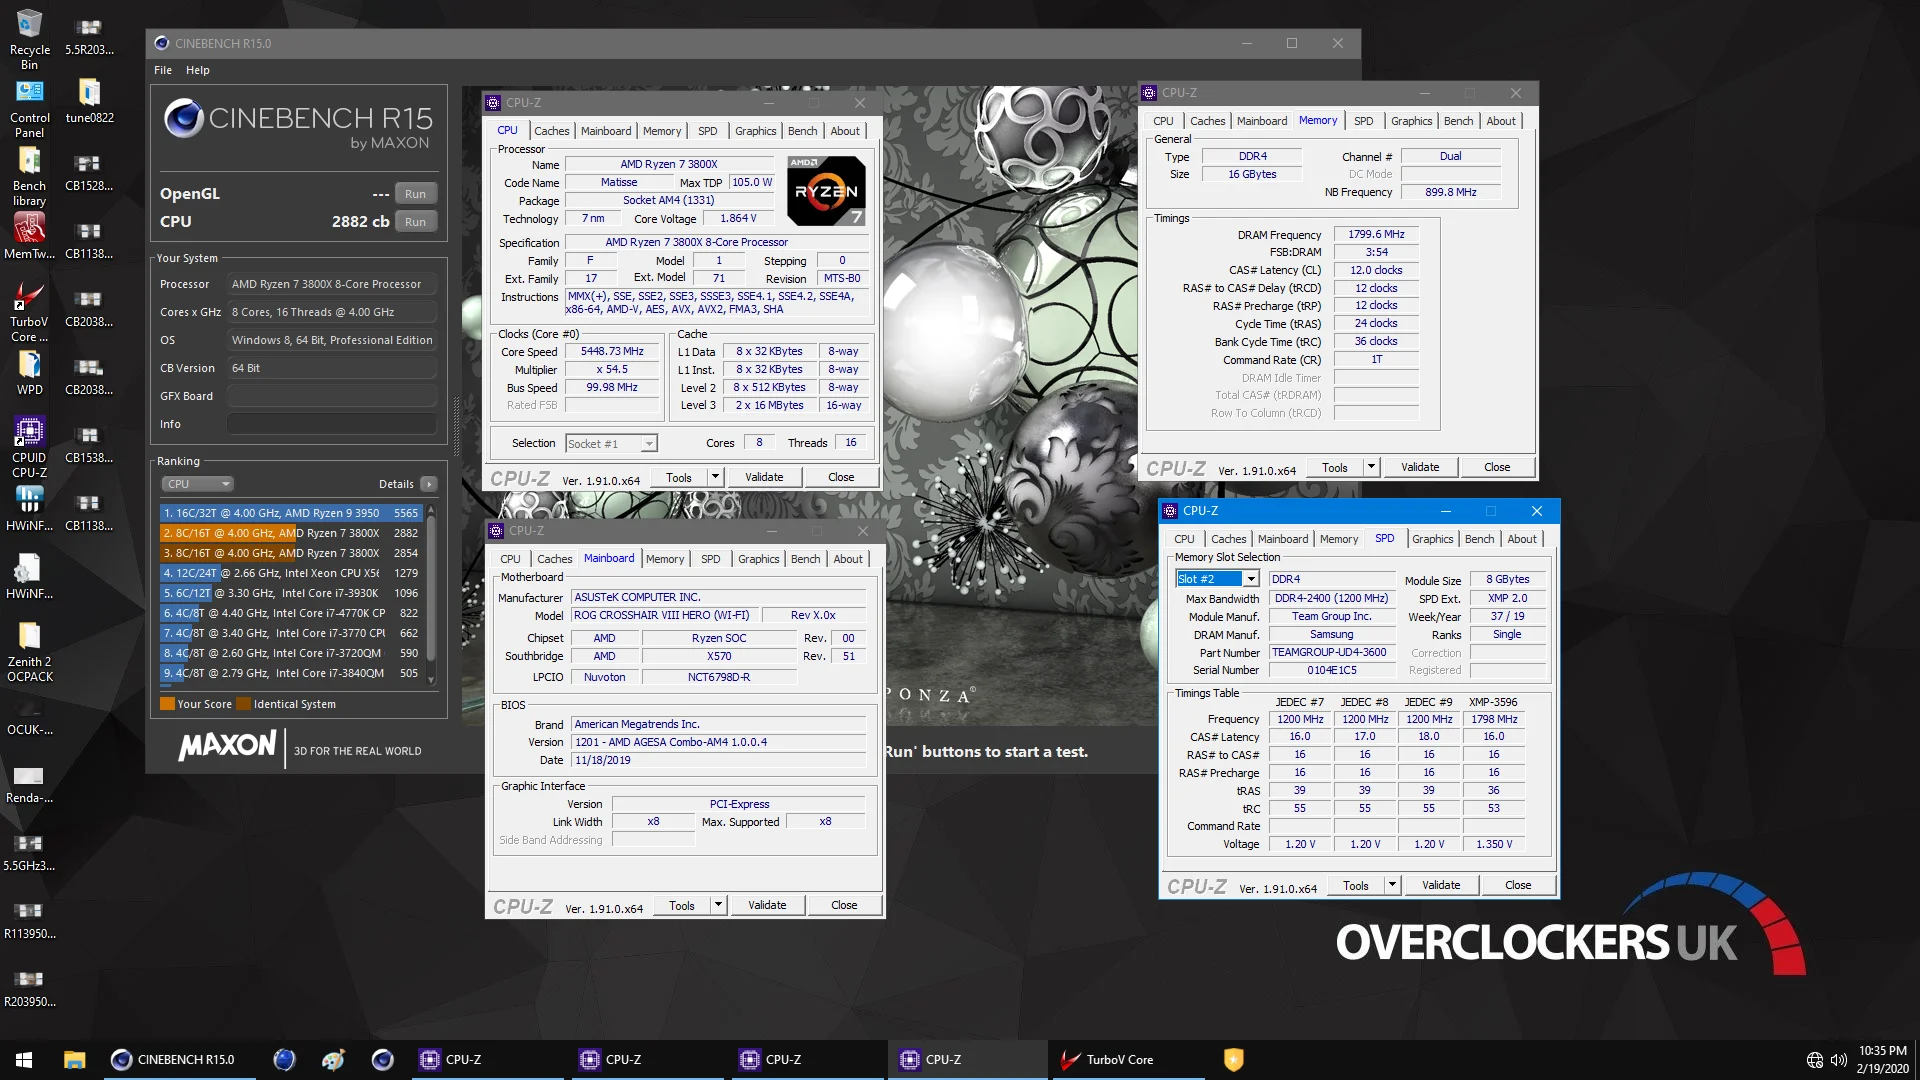Open the Bench library desktop icon
This screenshot has height=1080, width=1920.
(x=30, y=177)
